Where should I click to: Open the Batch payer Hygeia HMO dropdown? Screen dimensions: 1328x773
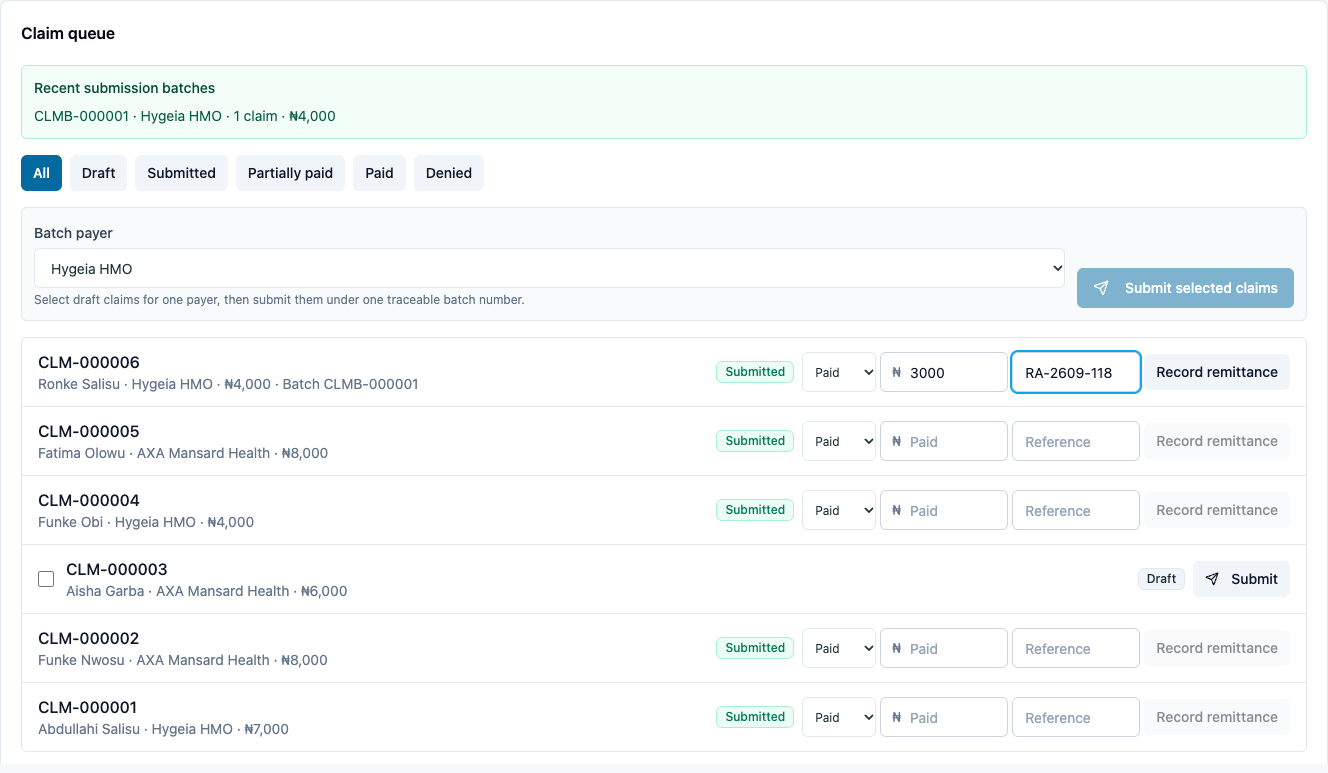click(549, 268)
